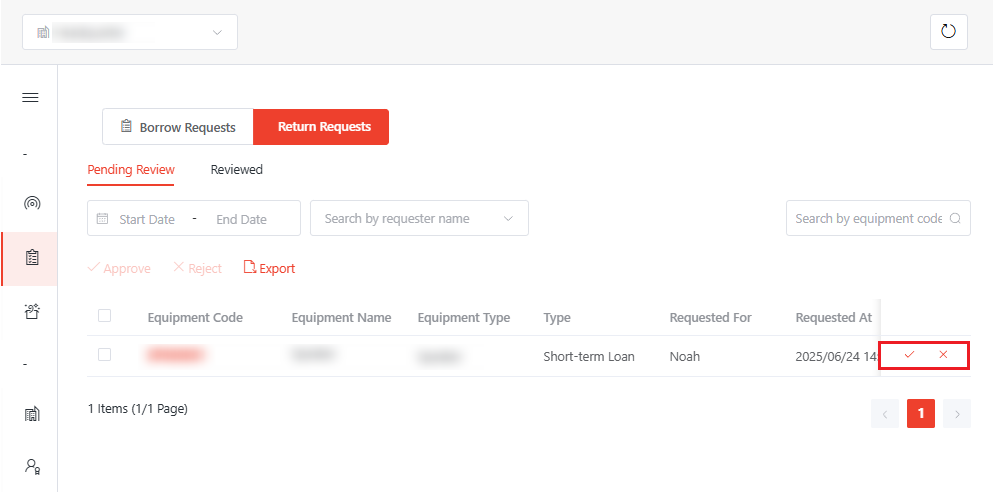Open the organization selector dropdown
Viewport: 993px width, 492px height.
click(x=130, y=32)
